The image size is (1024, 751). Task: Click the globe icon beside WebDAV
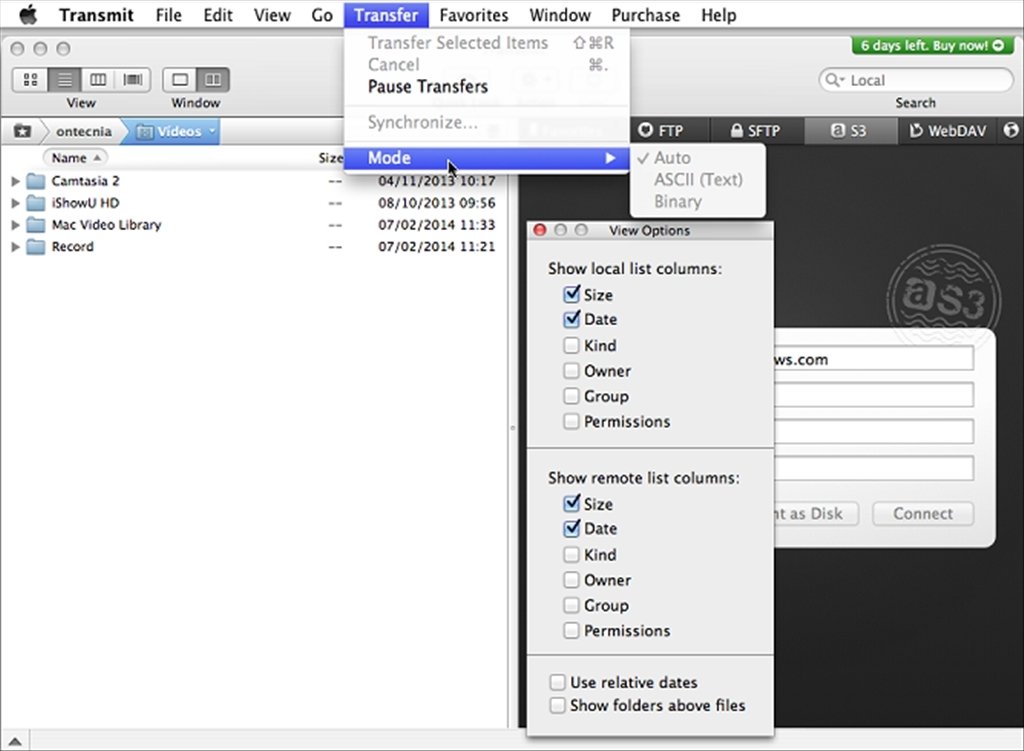1011,130
